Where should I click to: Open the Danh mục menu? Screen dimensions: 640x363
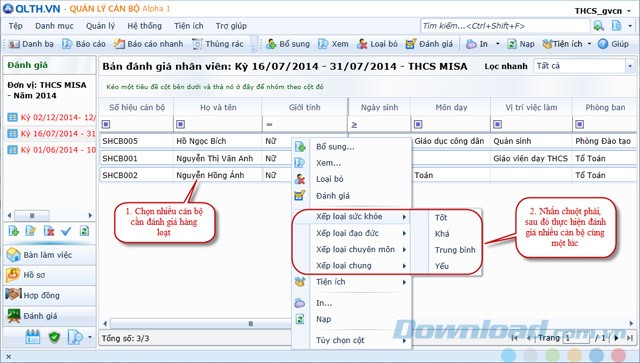click(54, 26)
